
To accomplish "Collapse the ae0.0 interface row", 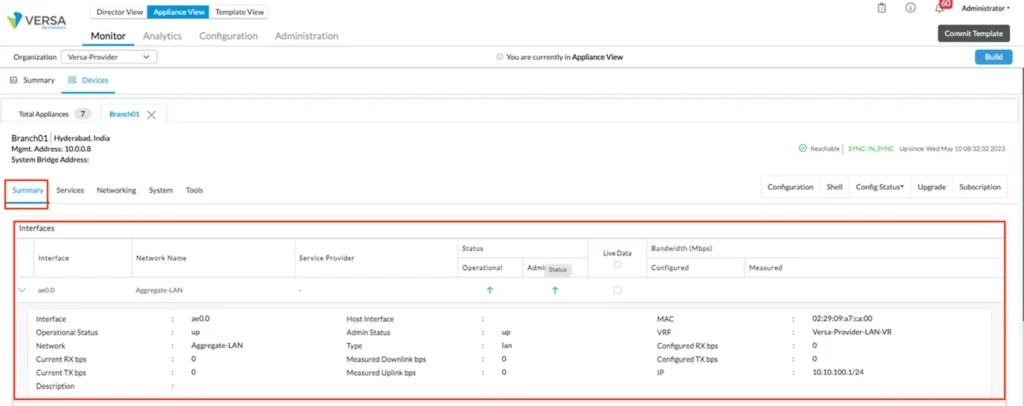I will [23, 290].
